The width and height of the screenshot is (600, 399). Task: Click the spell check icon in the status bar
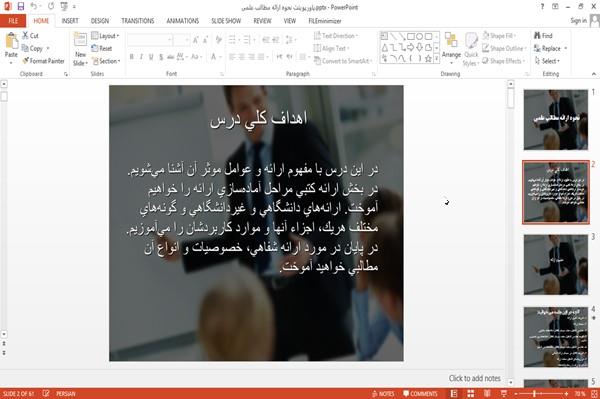46,393
